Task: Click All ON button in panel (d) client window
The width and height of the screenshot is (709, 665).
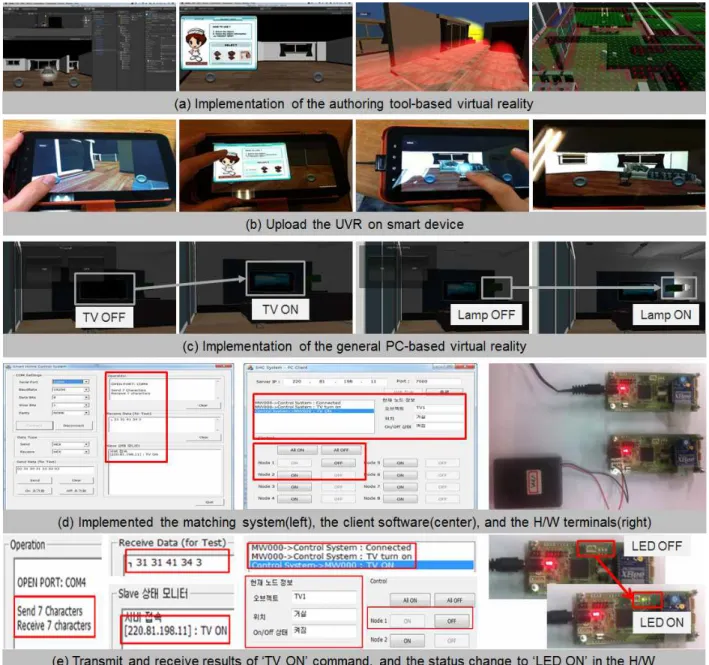Action: [x=297, y=450]
